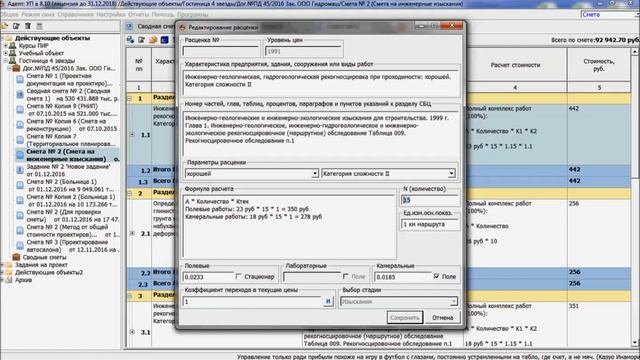Click the briefcase icon of Сводные сметы
Image resolution: width=640 pixels, height=360 pixels.
point(16,257)
